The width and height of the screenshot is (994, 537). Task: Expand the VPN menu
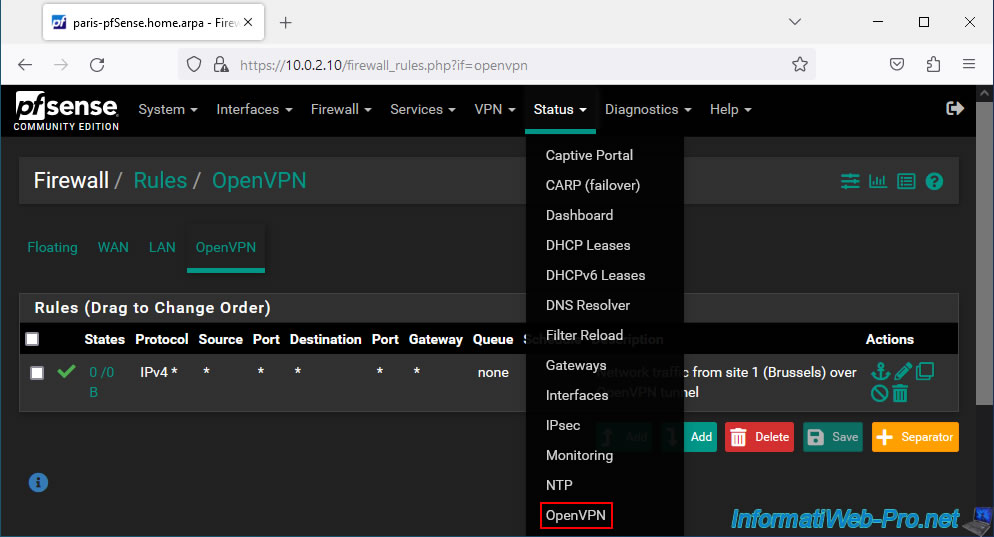pyautogui.click(x=495, y=109)
